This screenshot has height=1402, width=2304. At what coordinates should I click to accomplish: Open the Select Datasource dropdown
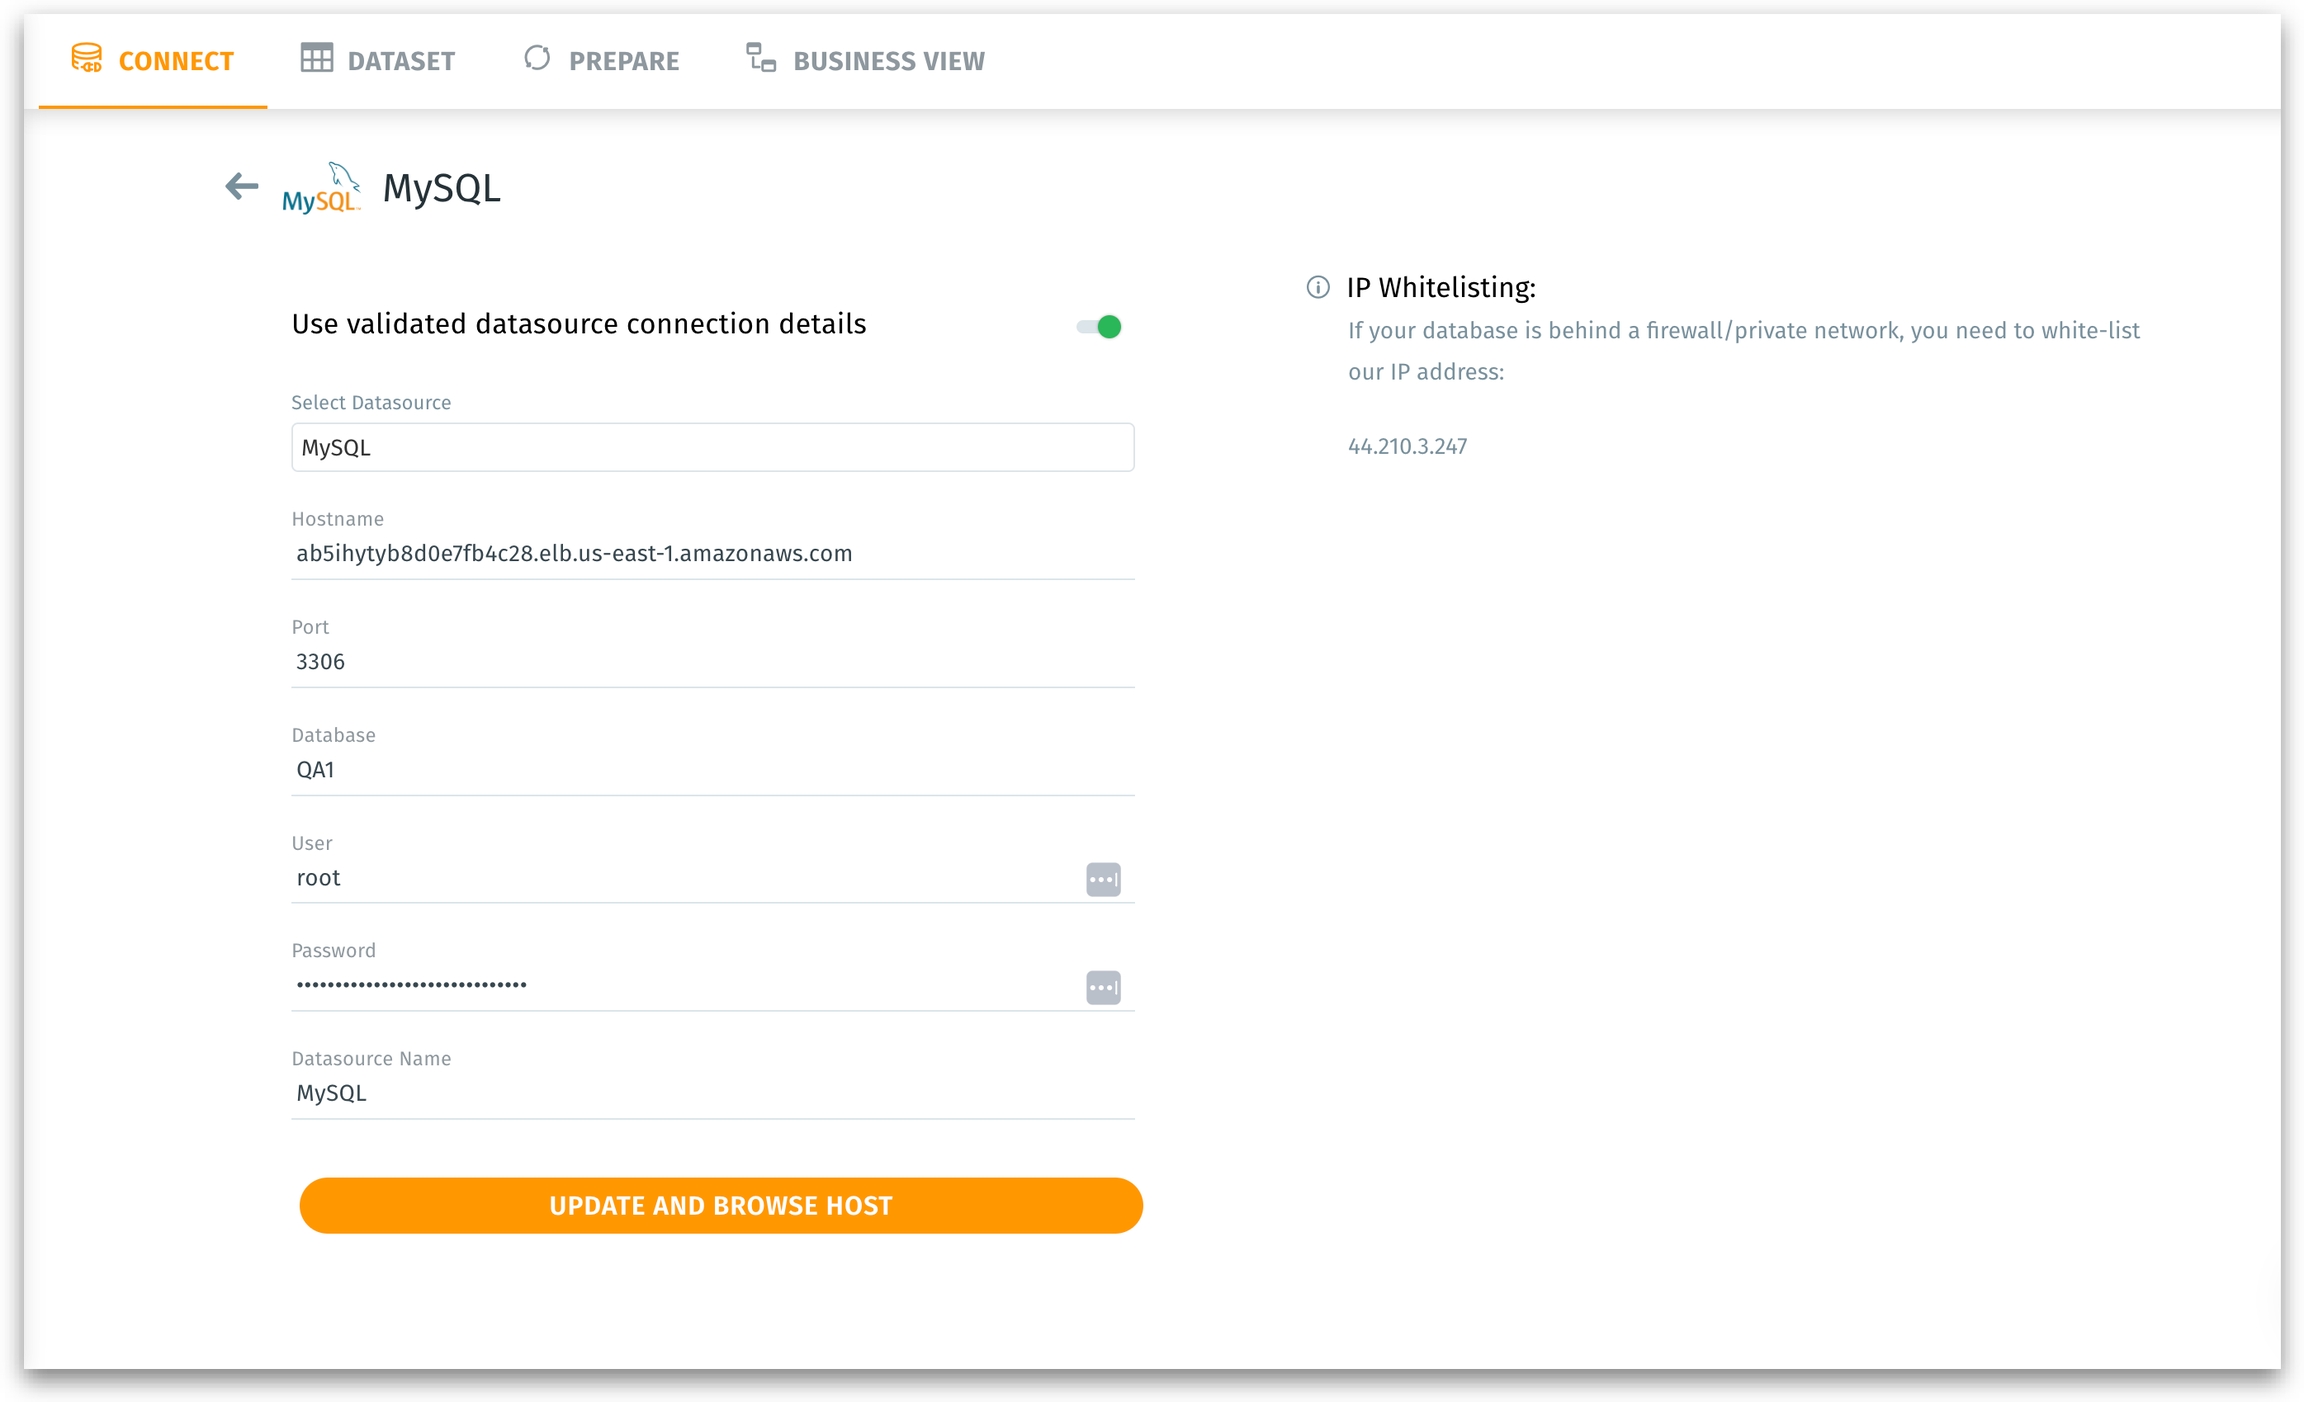pyautogui.click(x=712, y=447)
